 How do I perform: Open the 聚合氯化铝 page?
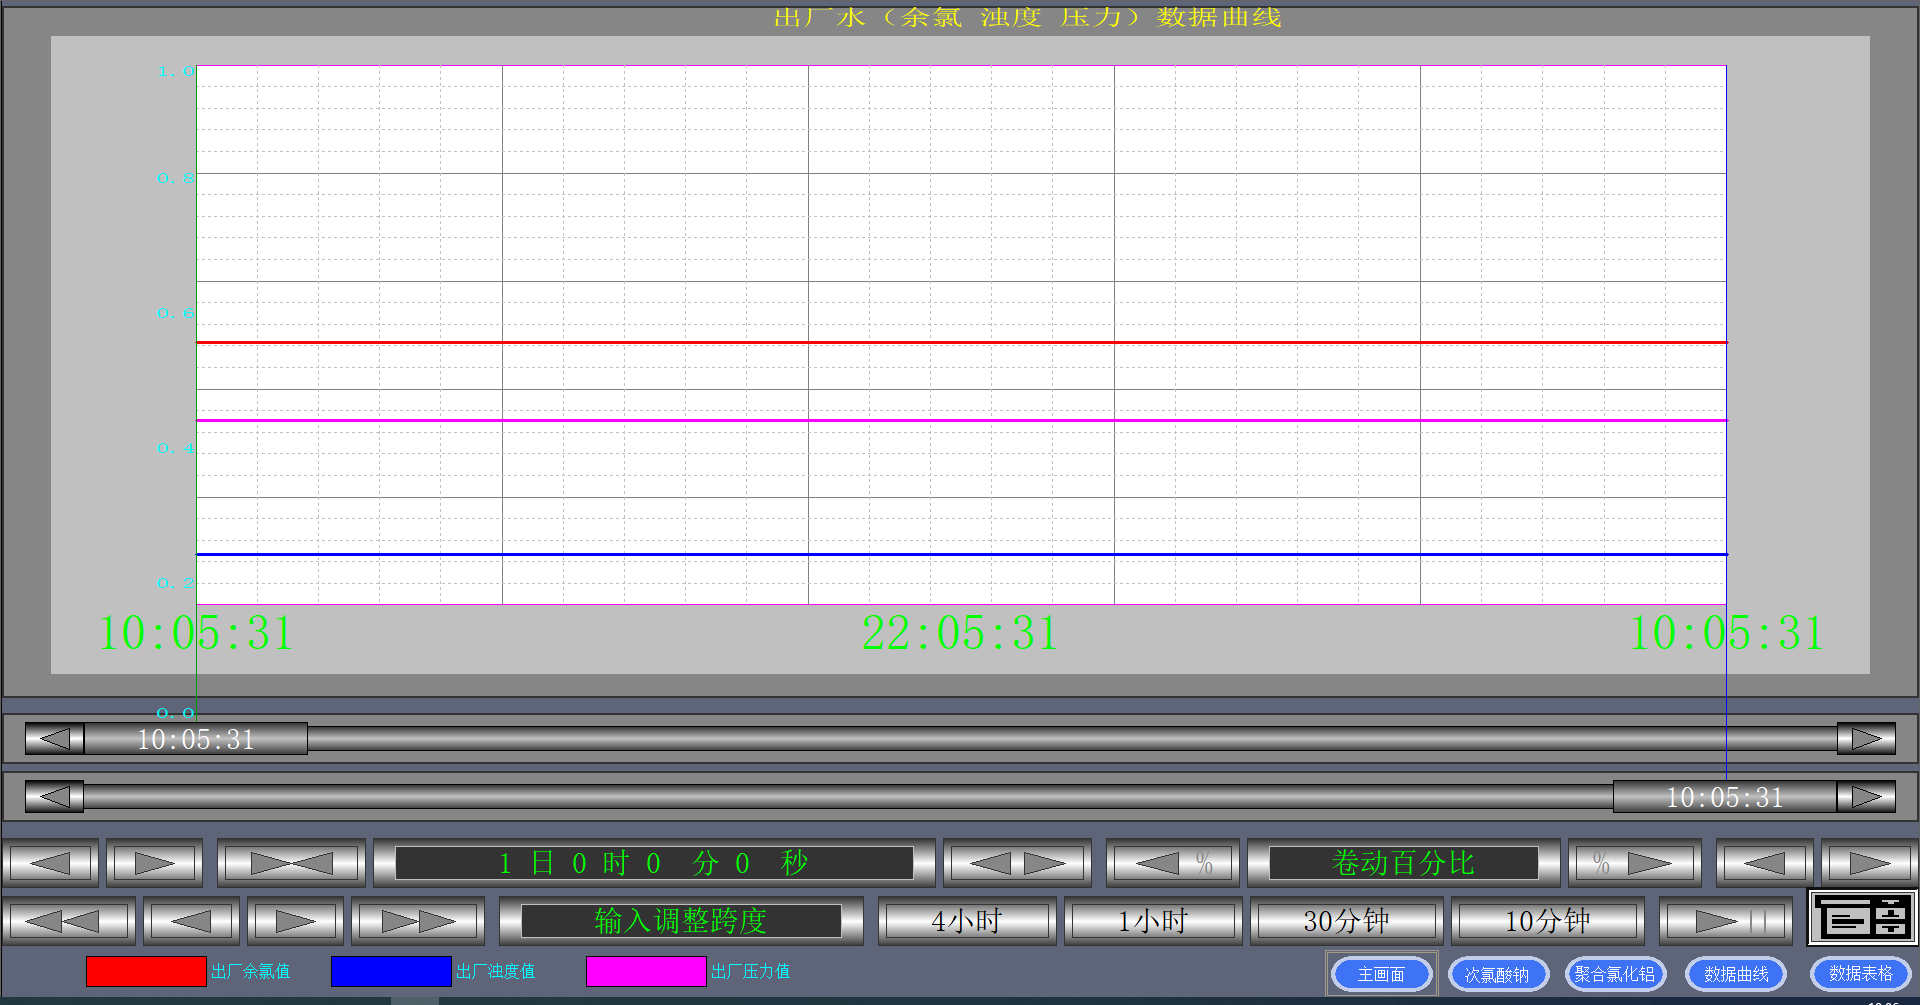pyautogui.click(x=1615, y=974)
